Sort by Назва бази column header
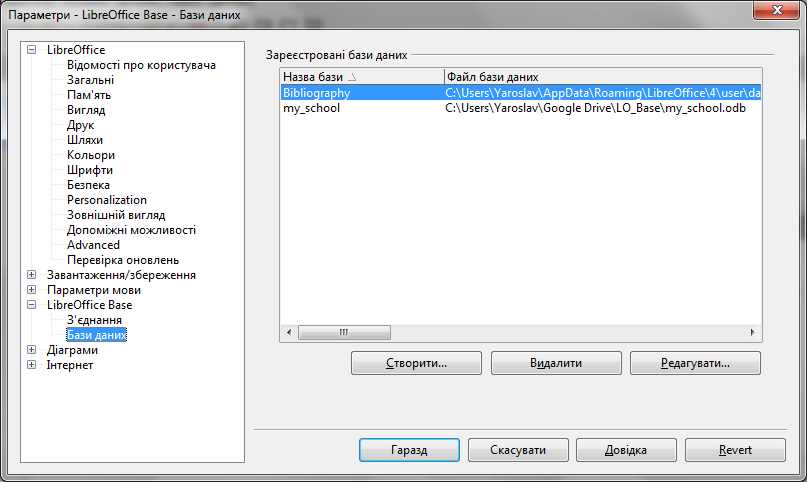Screen dimensions: 807x482 point(362,77)
